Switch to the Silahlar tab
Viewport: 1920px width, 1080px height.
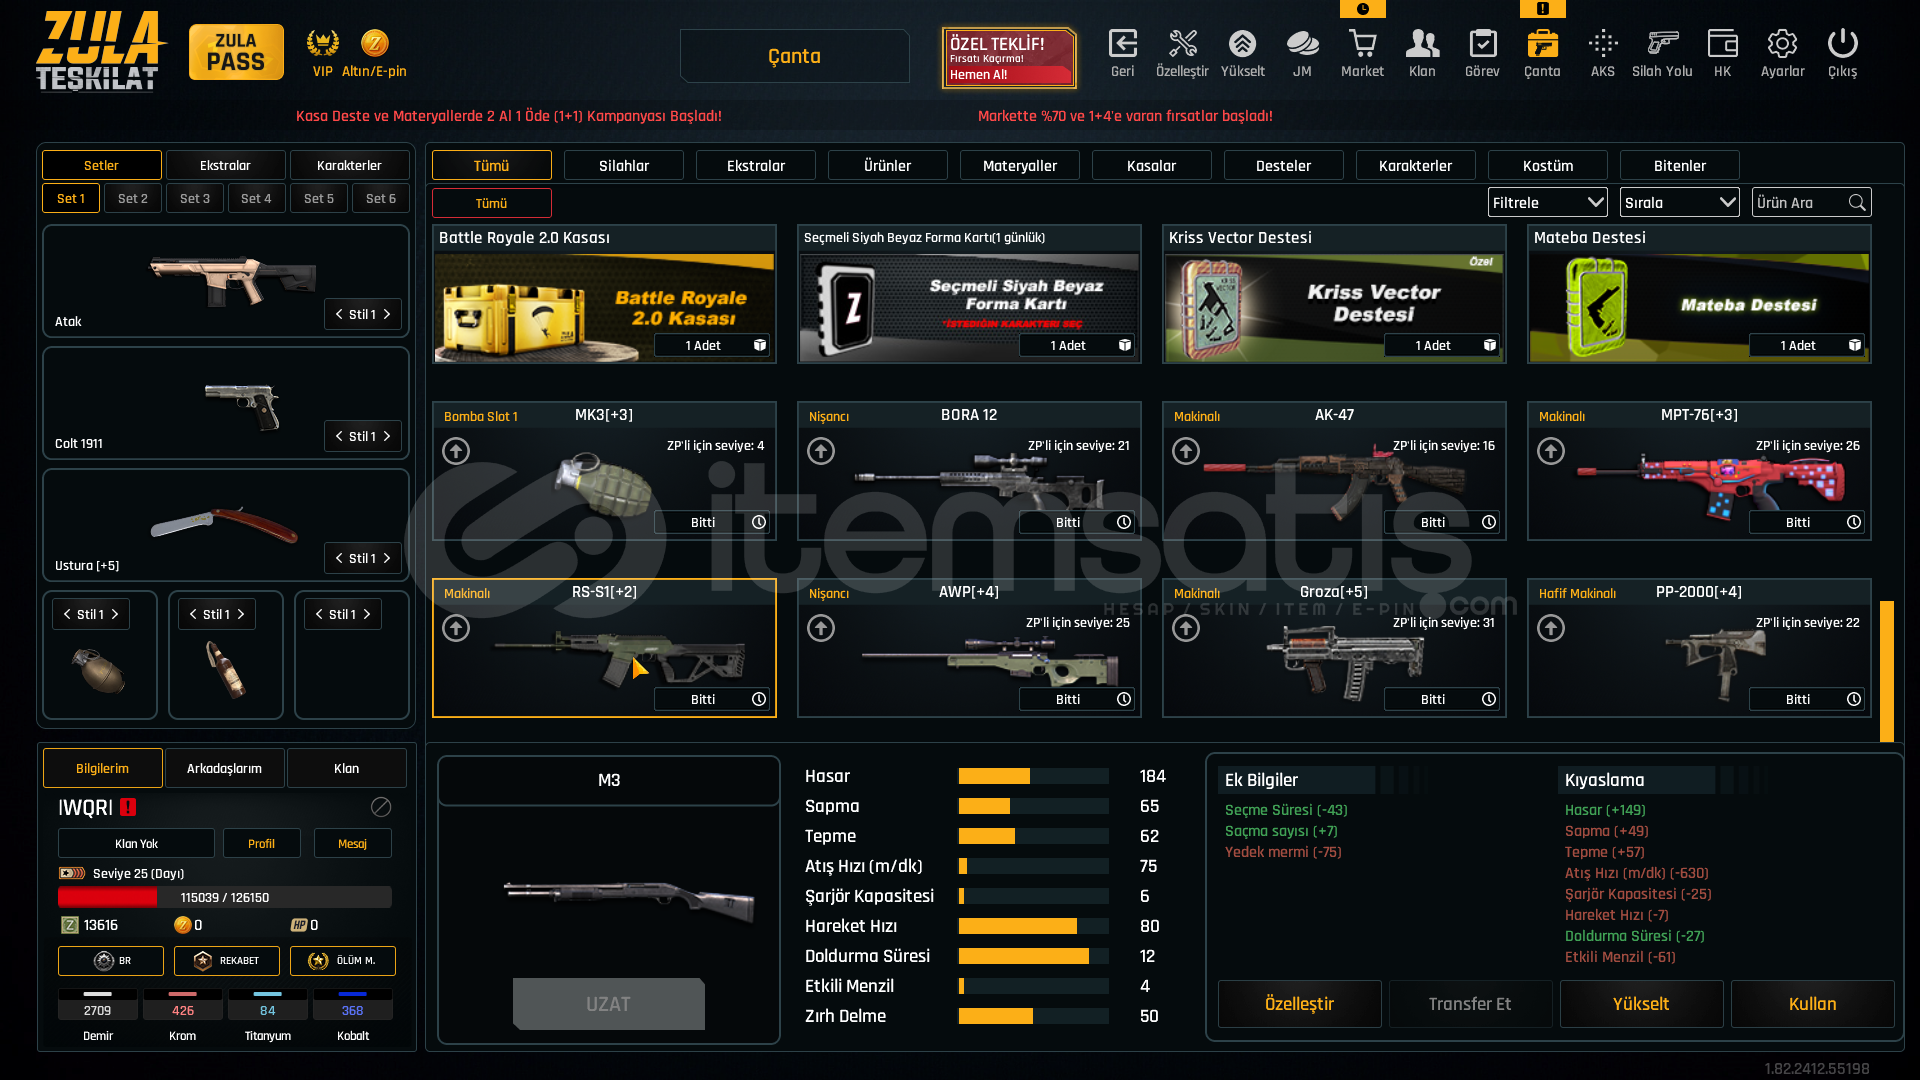click(623, 165)
